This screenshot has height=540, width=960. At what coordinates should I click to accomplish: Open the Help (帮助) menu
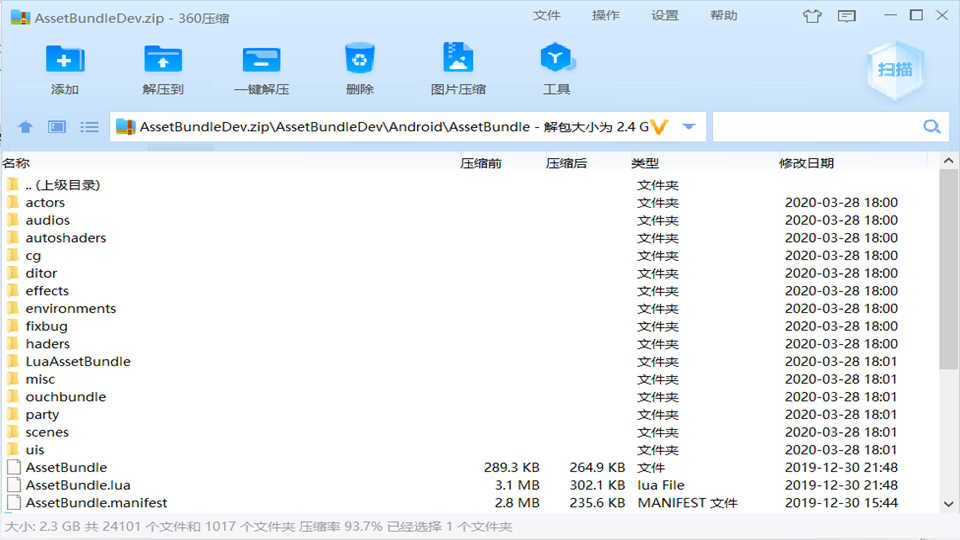tap(724, 15)
